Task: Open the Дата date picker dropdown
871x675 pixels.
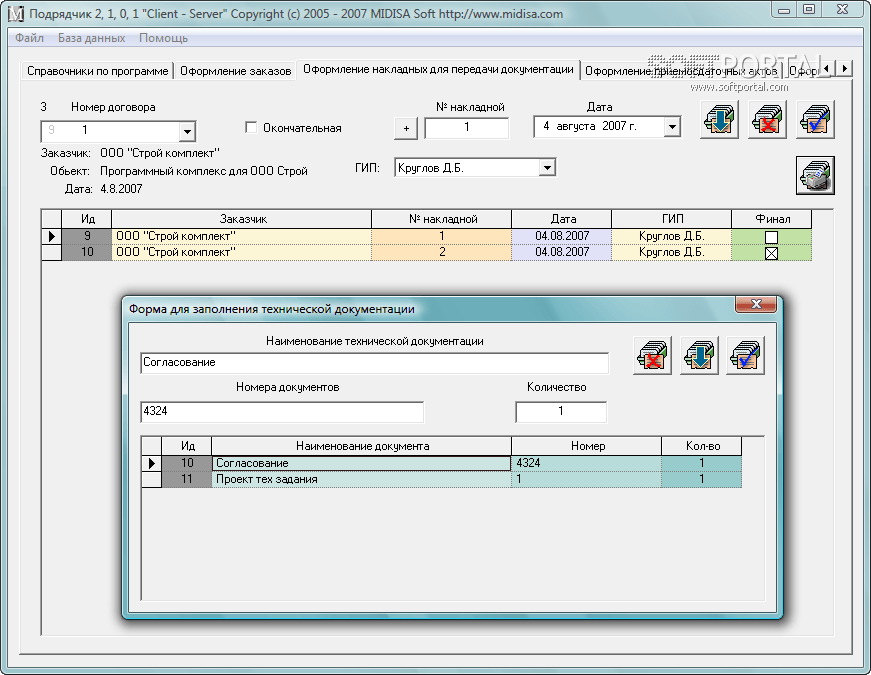Action: point(672,127)
